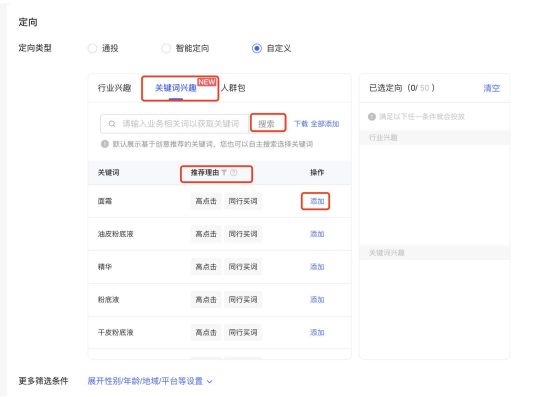Click the 同行买词 tag in 粉底液 row
The height and width of the screenshot is (397, 552).
pyautogui.click(x=243, y=300)
